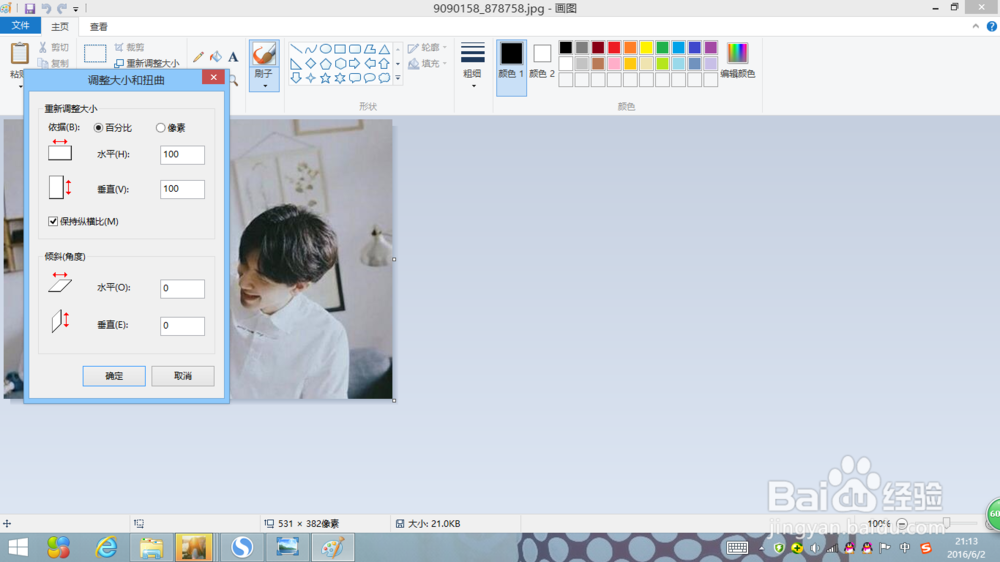The width and height of the screenshot is (1000, 562).
Task: Open the quick access toolbar customize arrow
Action: coord(76,9)
